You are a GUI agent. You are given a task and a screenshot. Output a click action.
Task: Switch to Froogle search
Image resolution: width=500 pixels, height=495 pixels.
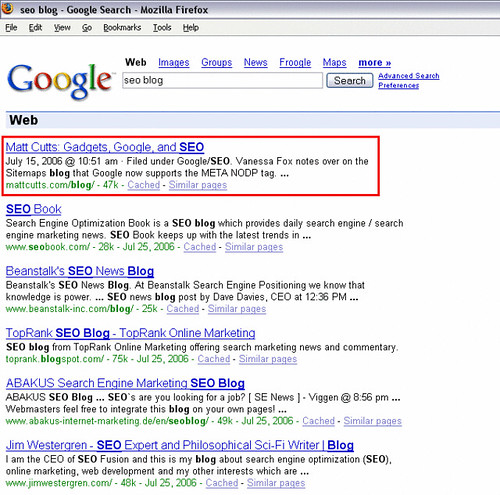pyautogui.click(x=295, y=63)
